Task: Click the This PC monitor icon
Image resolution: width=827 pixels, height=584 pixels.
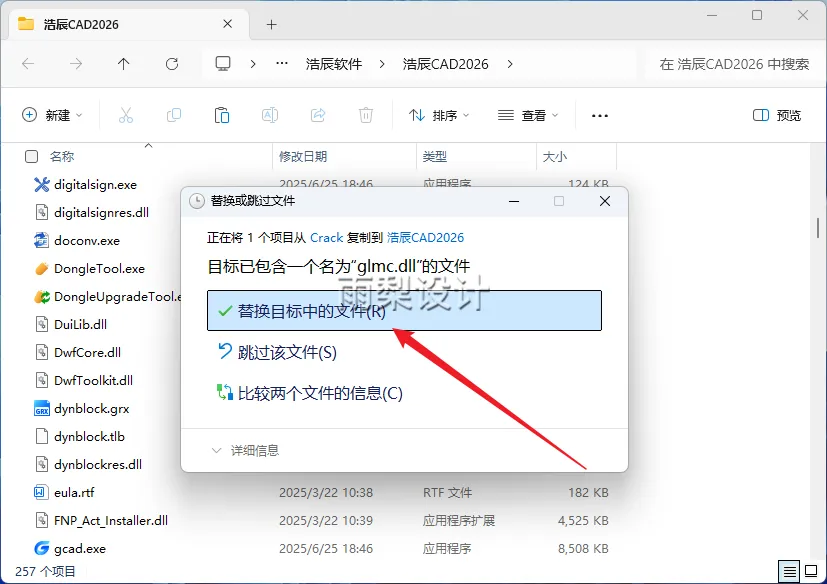Action: click(223, 64)
